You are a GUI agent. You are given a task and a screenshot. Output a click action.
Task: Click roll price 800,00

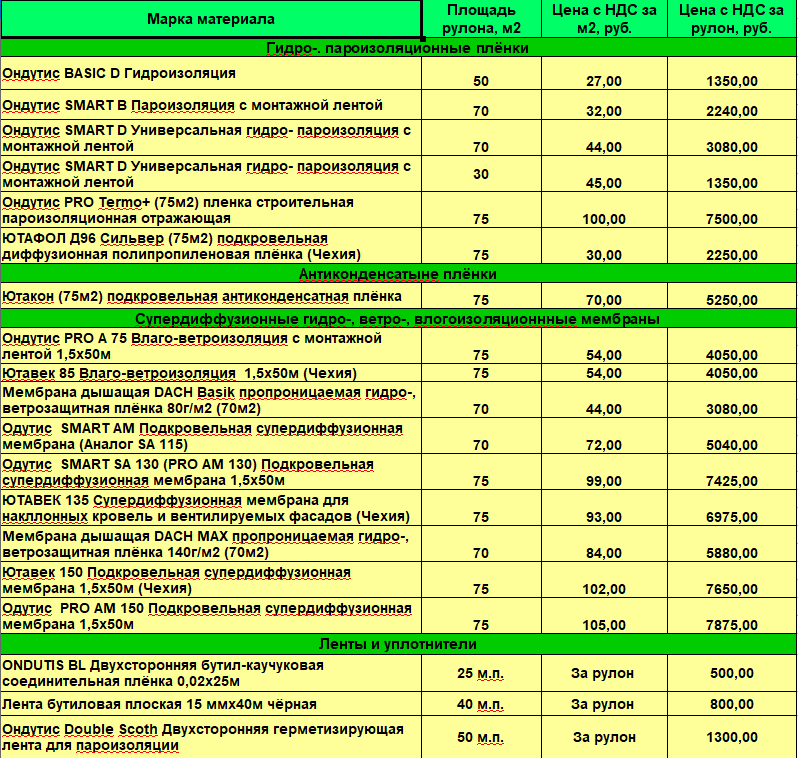click(x=732, y=704)
